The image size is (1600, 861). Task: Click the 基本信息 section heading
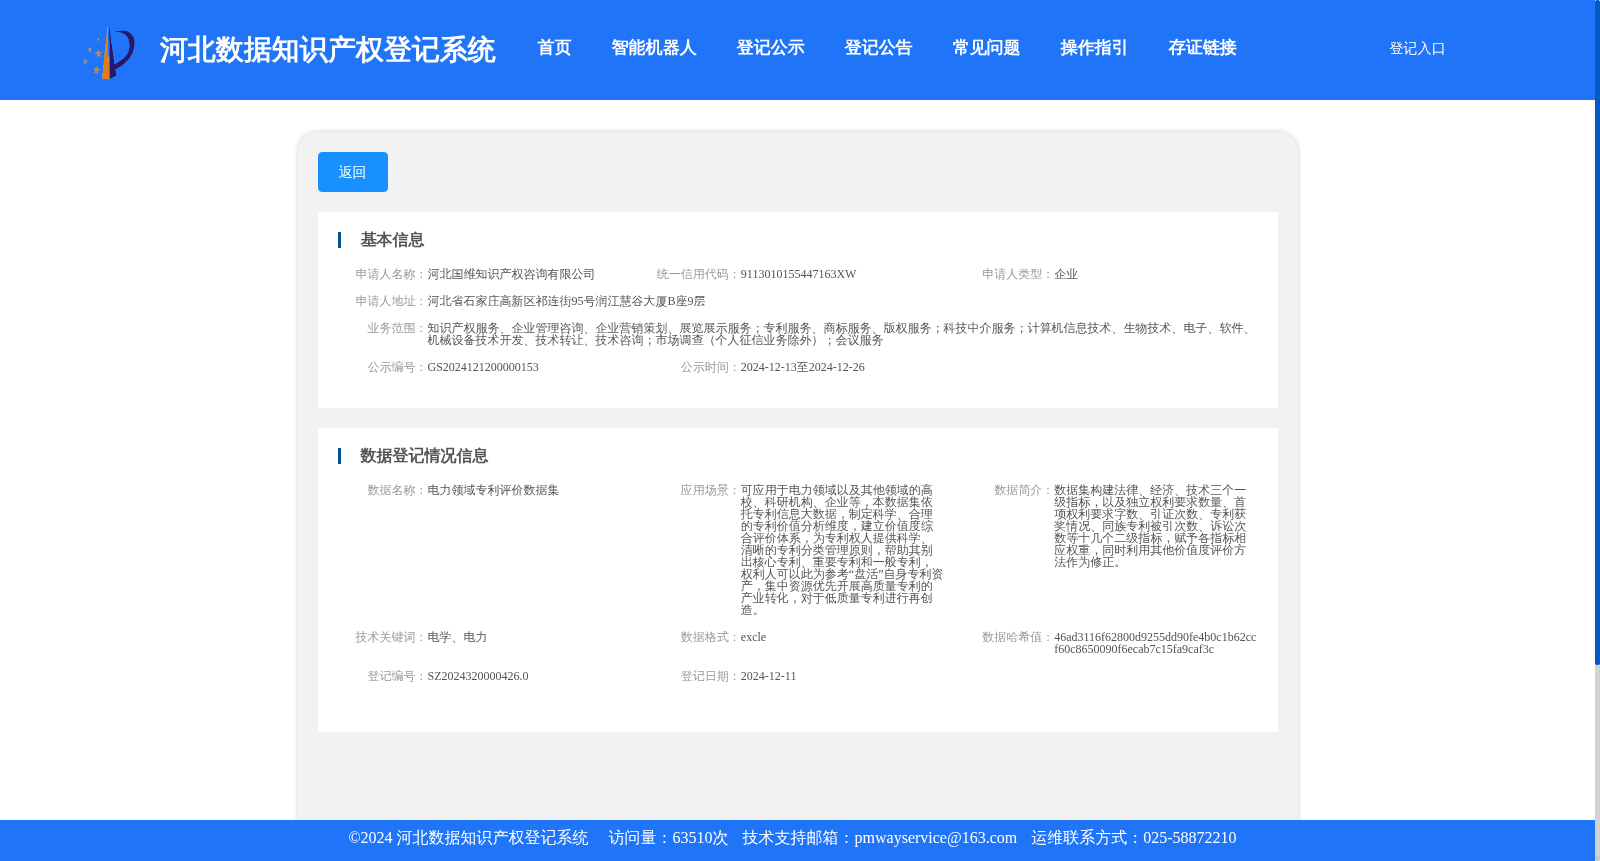pyautogui.click(x=392, y=240)
